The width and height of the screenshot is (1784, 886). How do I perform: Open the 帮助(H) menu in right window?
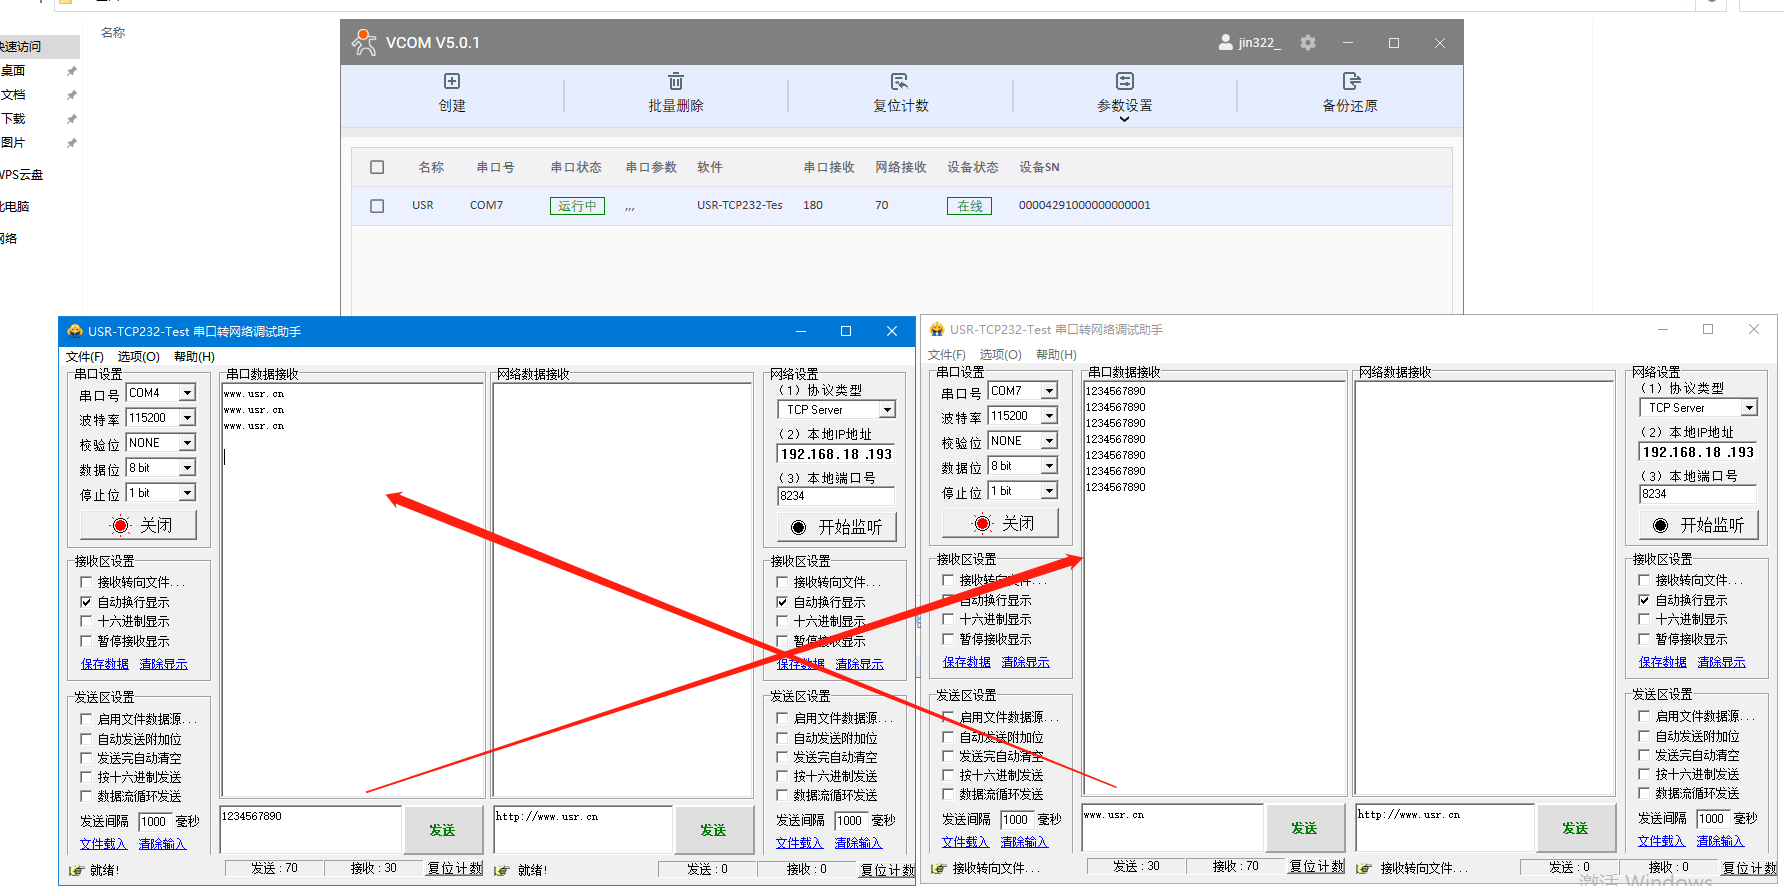[1056, 355]
